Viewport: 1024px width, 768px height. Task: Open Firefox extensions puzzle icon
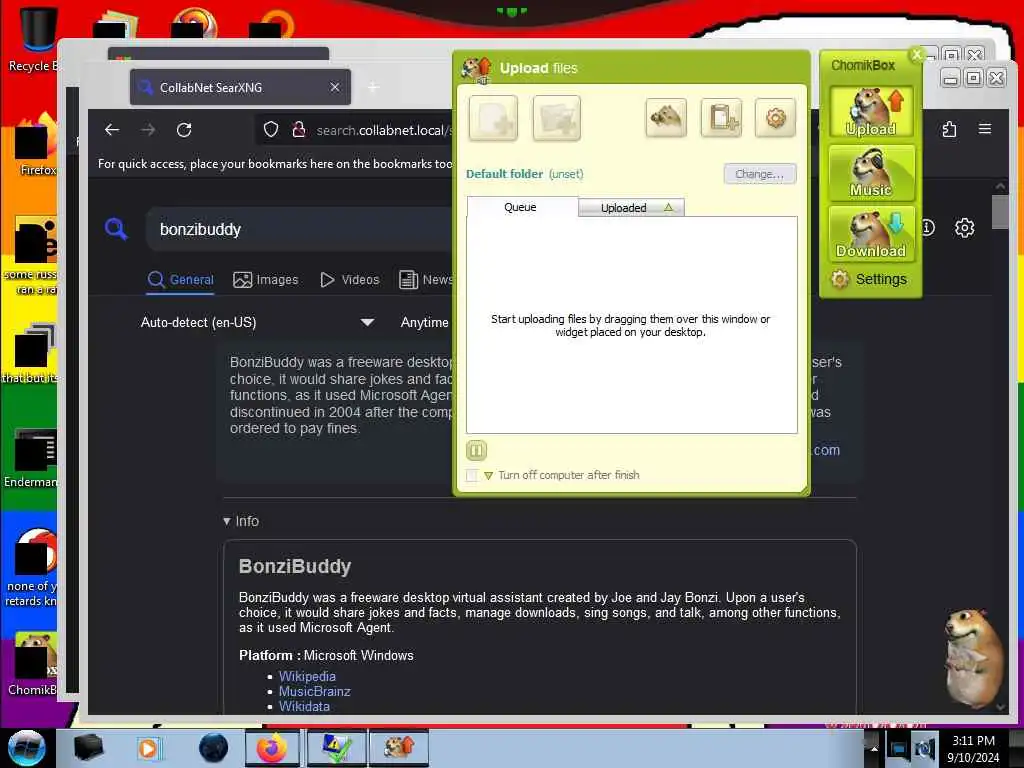click(x=950, y=129)
